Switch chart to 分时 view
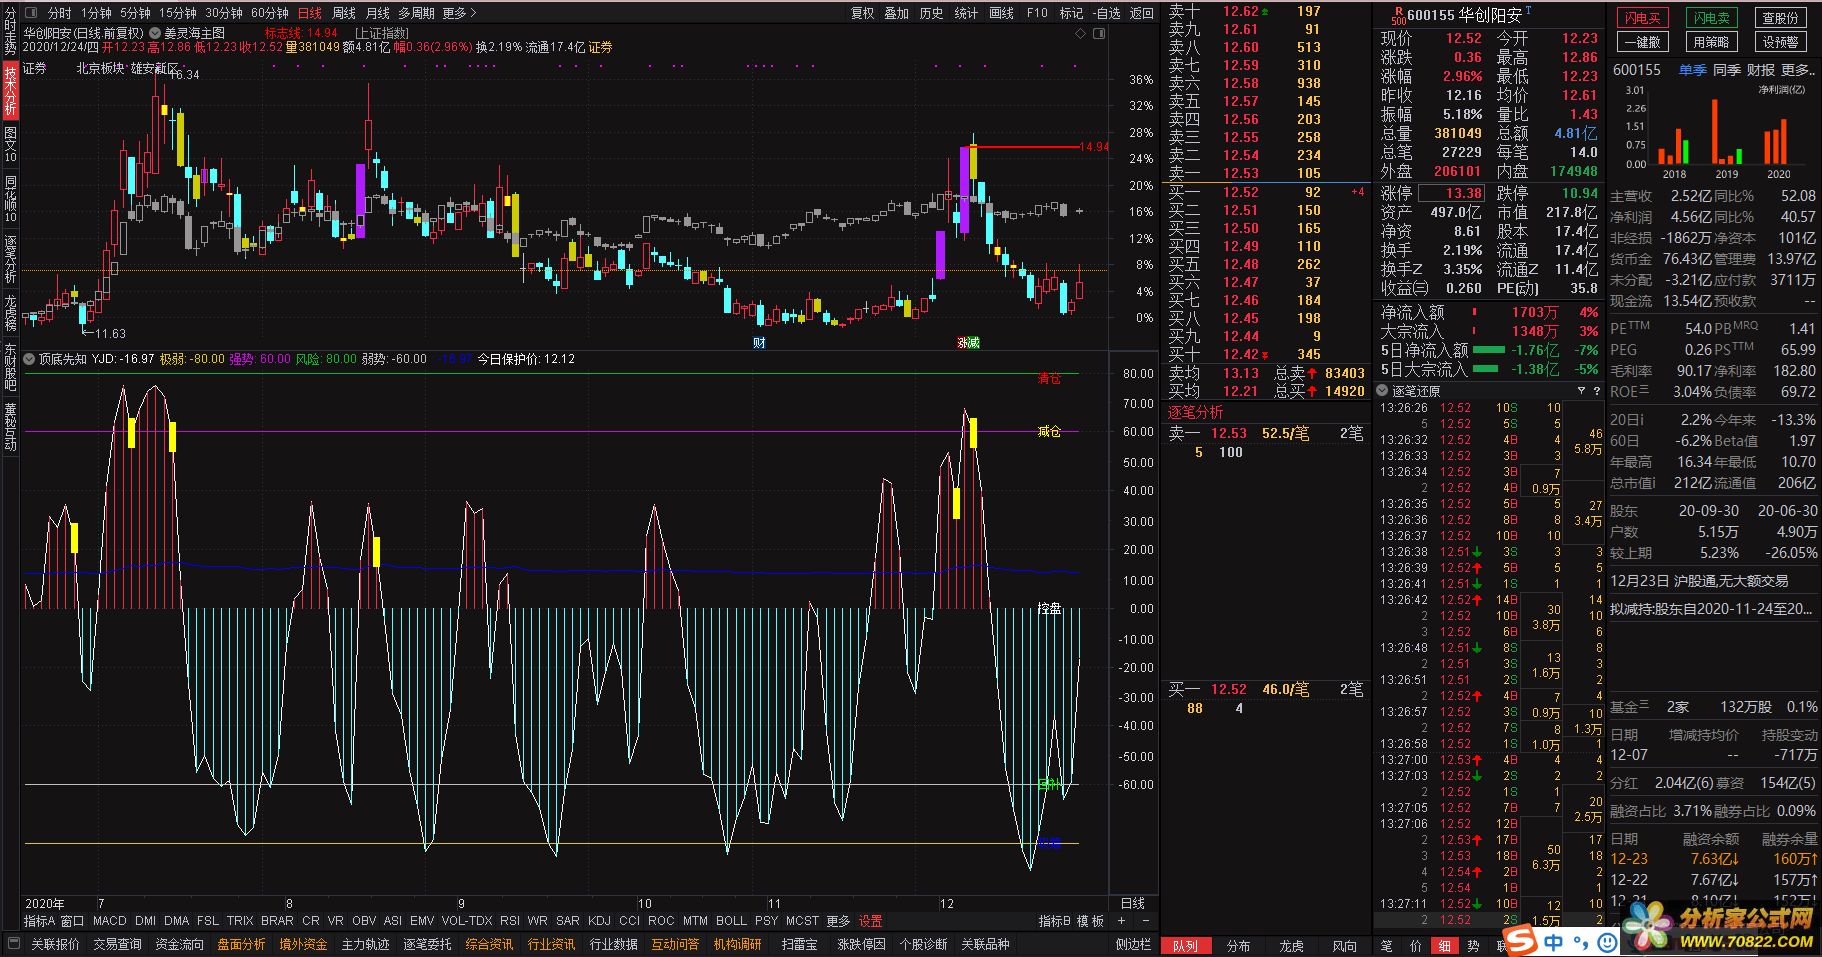 pos(59,13)
